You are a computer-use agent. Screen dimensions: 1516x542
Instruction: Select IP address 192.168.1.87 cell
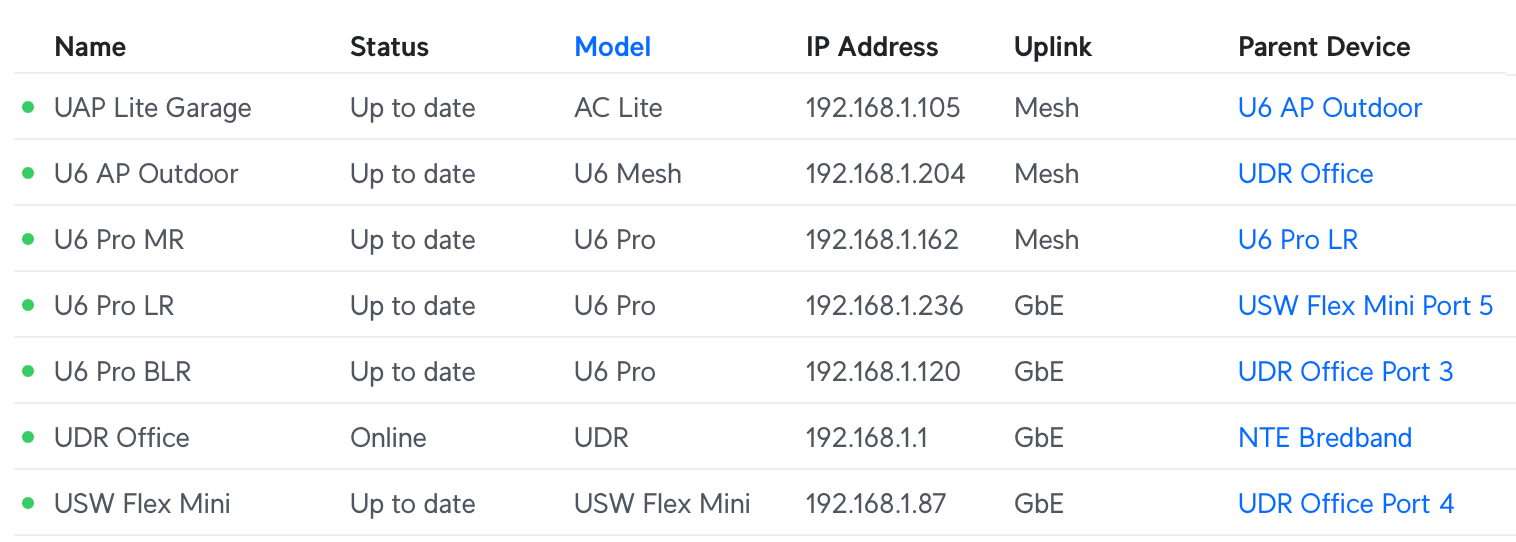(x=876, y=504)
